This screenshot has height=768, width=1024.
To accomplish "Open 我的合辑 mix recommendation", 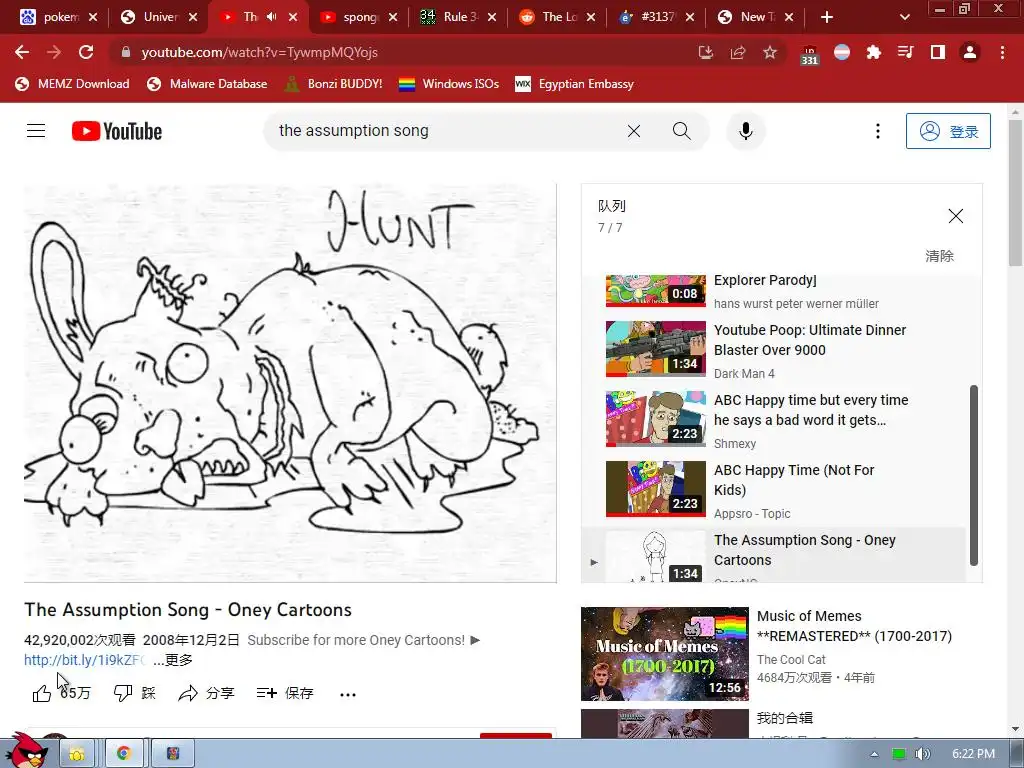I will coord(784,718).
